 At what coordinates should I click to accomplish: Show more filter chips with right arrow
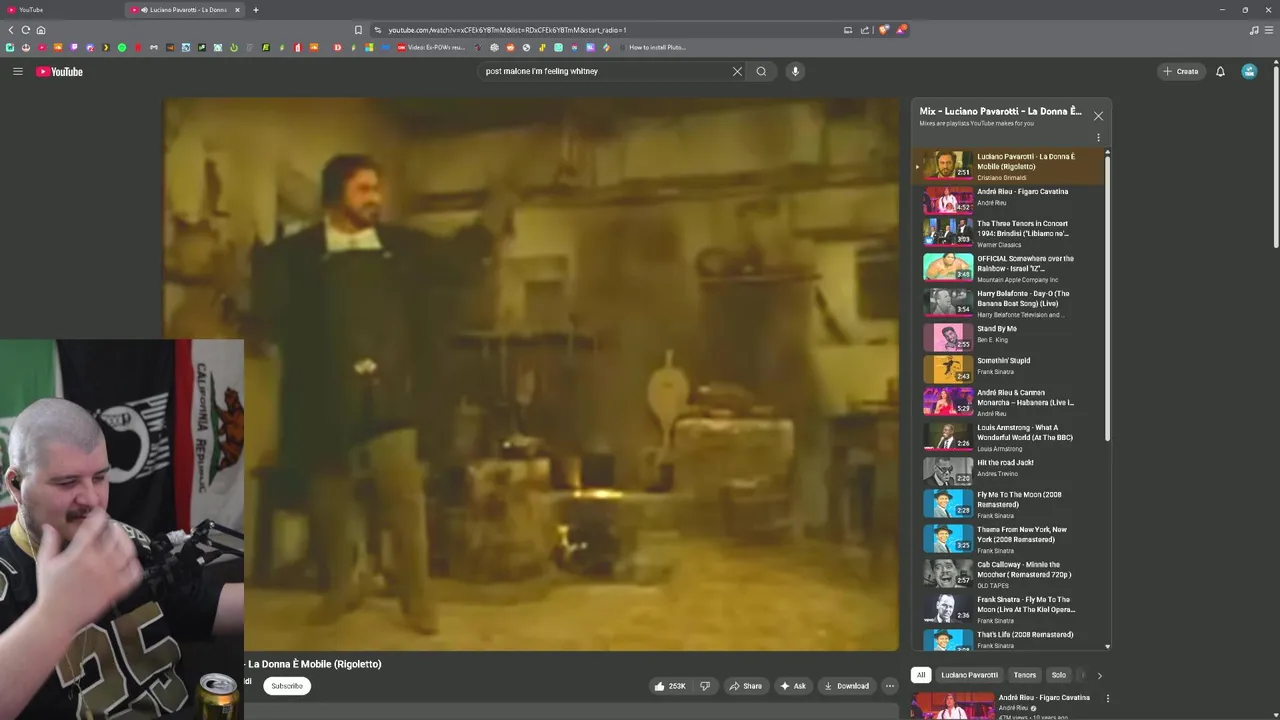pos(1099,675)
